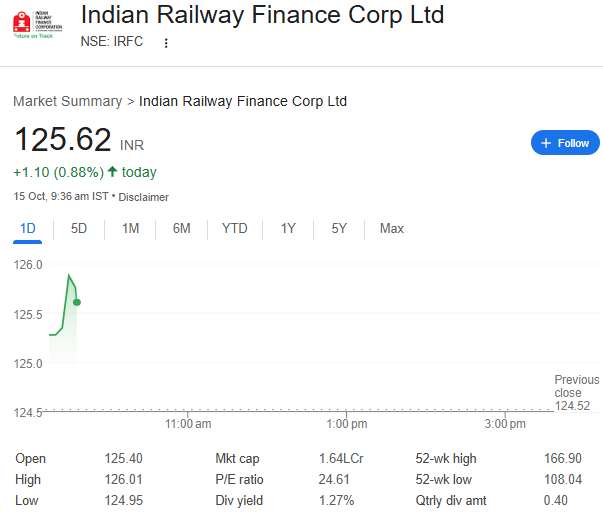The image size is (603, 512).
Task: Click the Indian Railway Finance Corp Ltd title
Action: coord(262,16)
